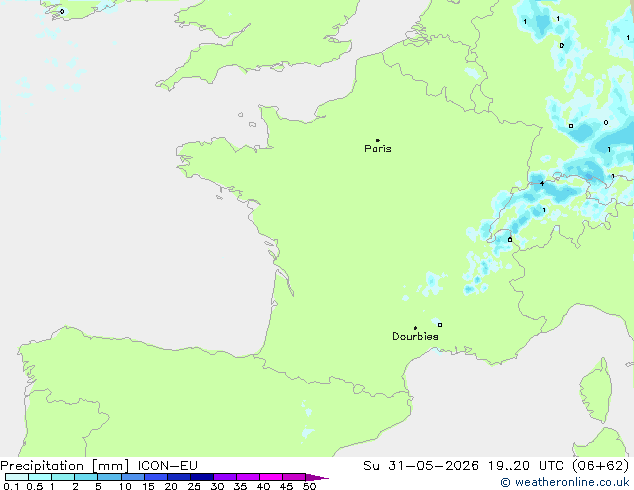Image resolution: width=634 pixels, height=490 pixels.
Task: Select the 45–50 mm legend color swatch
Action: click(294, 477)
